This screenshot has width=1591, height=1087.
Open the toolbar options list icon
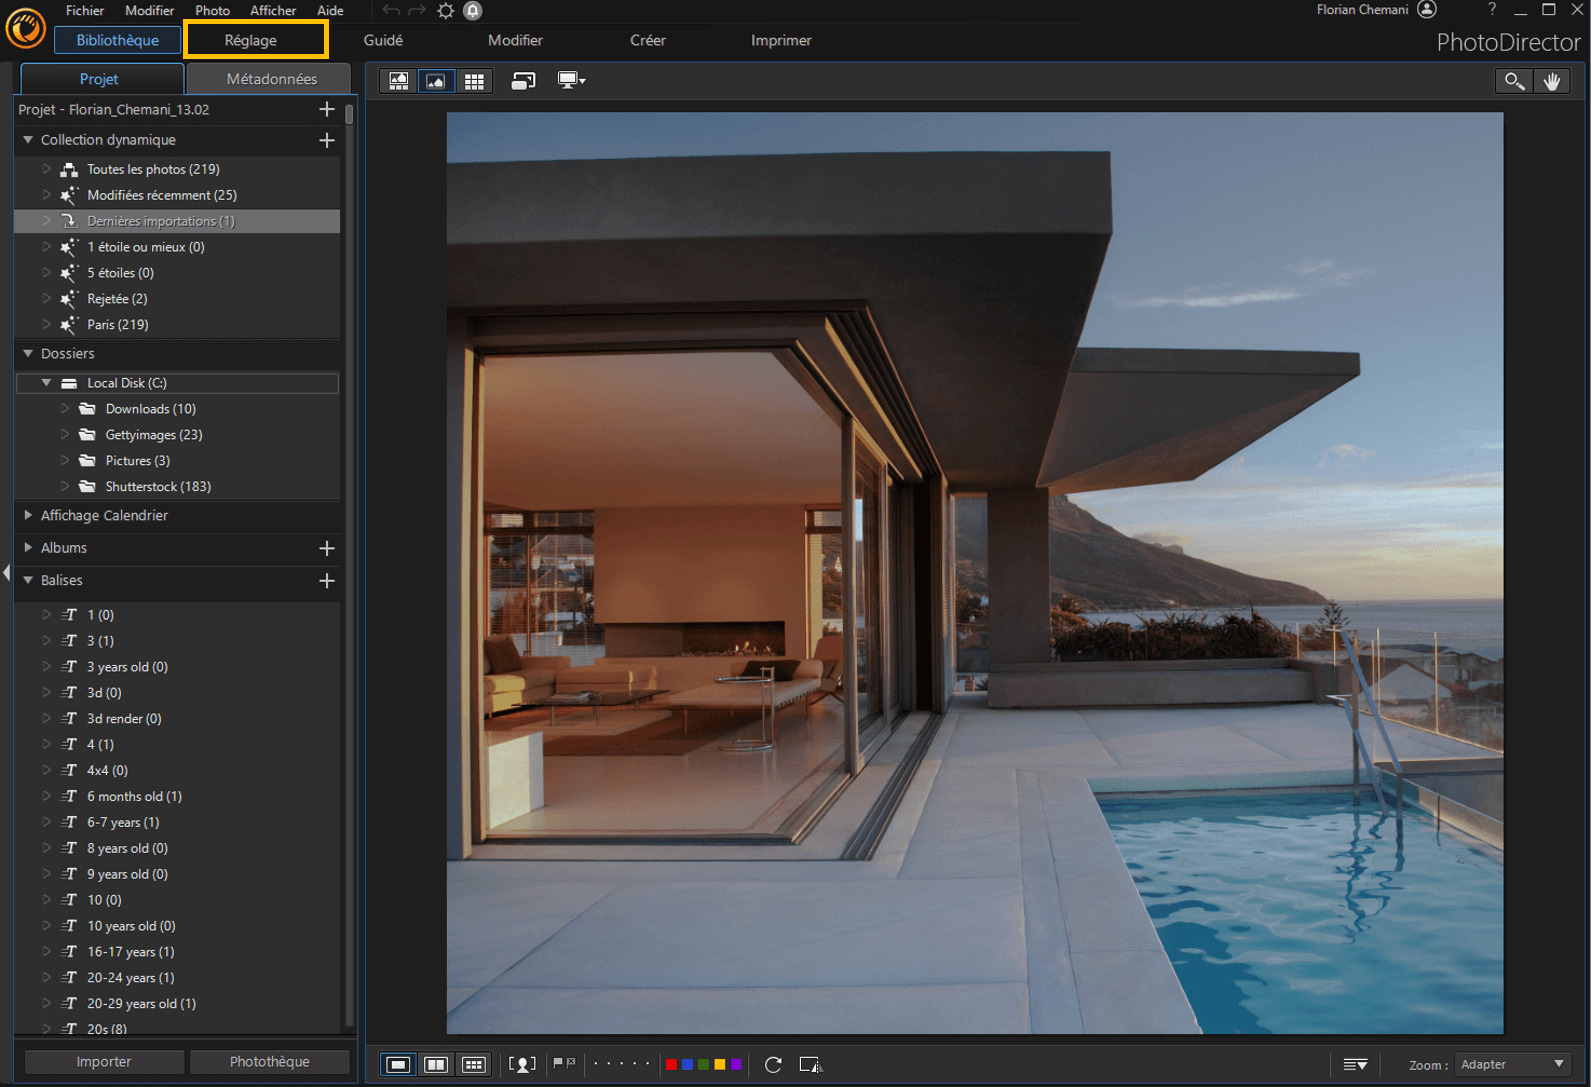click(1355, 1064)
